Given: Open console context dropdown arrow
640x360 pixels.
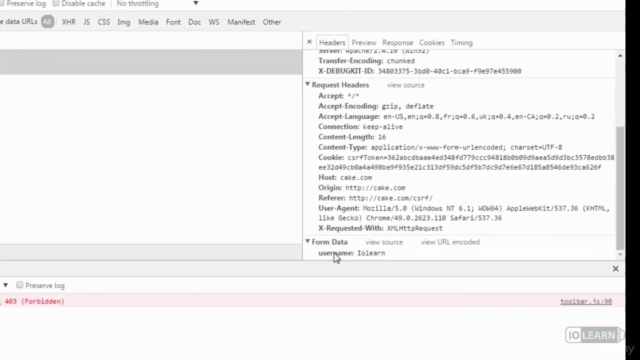Looking at the screenshot, I should pos(6,285).
